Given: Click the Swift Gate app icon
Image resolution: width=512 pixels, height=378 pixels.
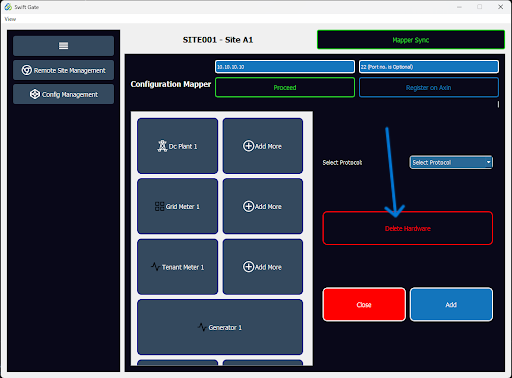Looking at the screenshot, I should point(8,7).
